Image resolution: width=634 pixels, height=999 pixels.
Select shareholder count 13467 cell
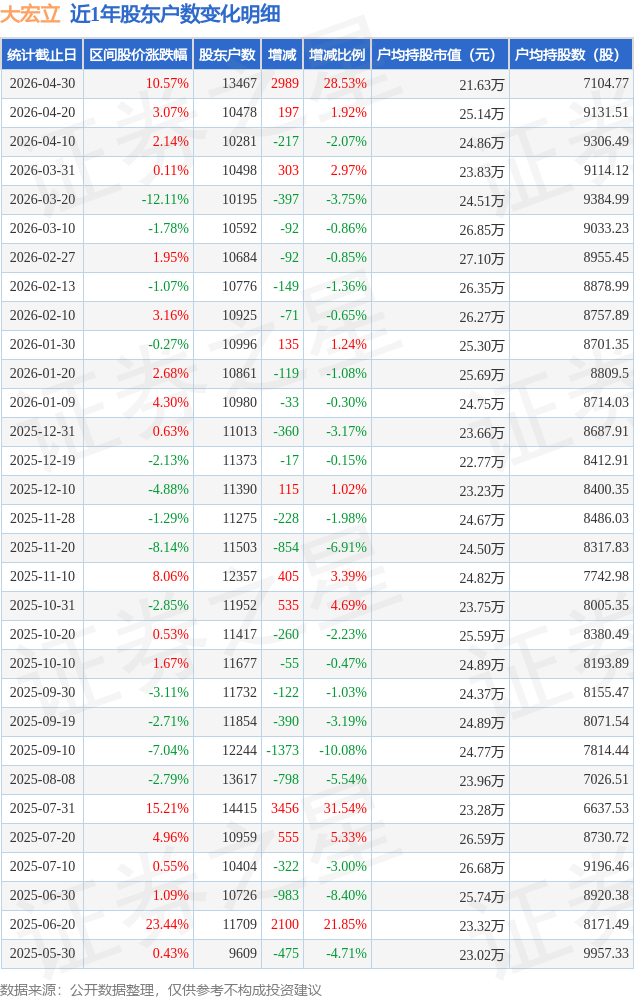(x=240, y=83)
